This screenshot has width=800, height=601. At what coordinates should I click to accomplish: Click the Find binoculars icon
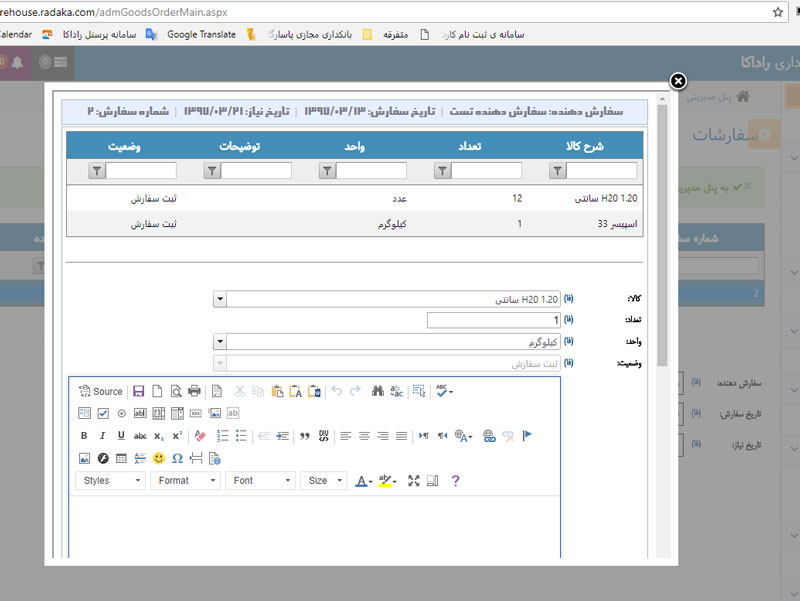(377, 391)
